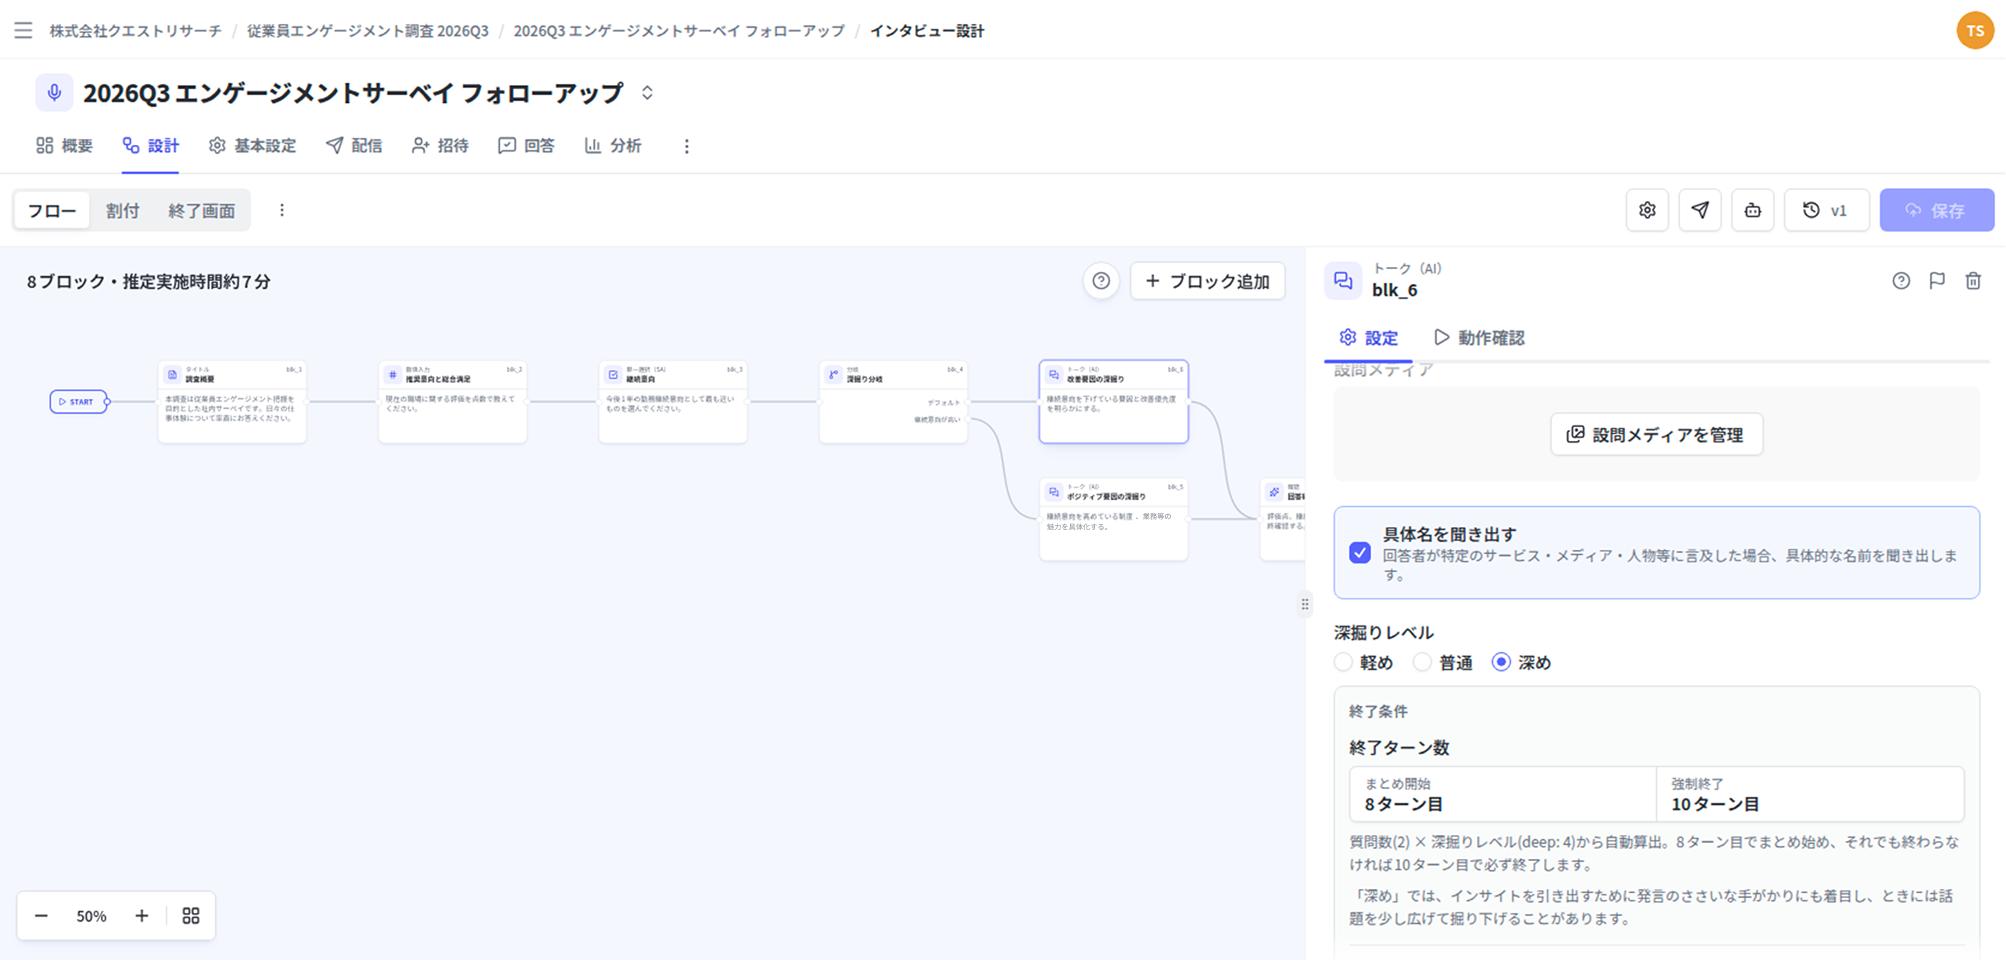Click the panel resize grip handle
The height and width of the screenshot is (962, 2006).
point(1305,604)
